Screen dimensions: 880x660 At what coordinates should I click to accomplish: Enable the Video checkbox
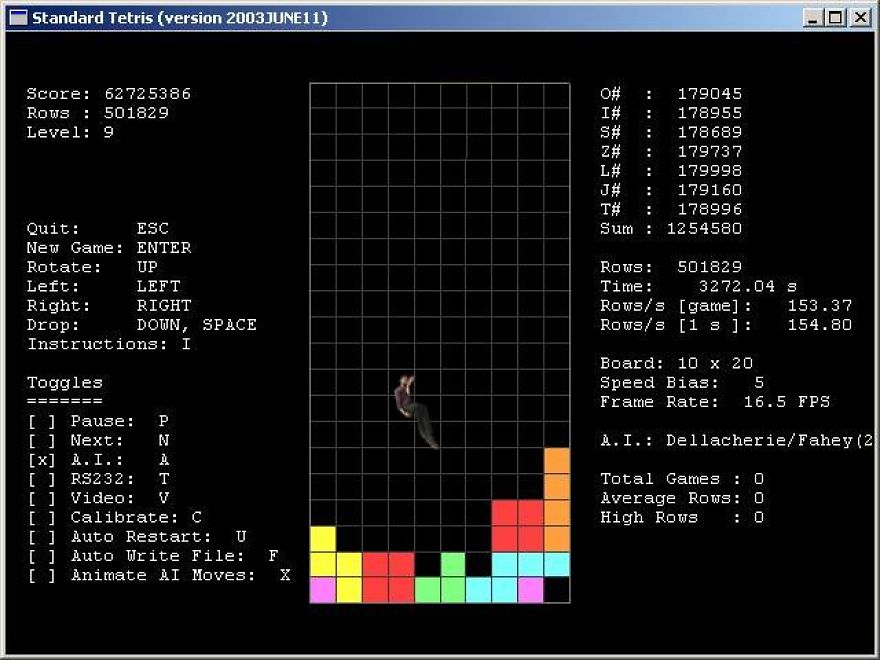42,498
